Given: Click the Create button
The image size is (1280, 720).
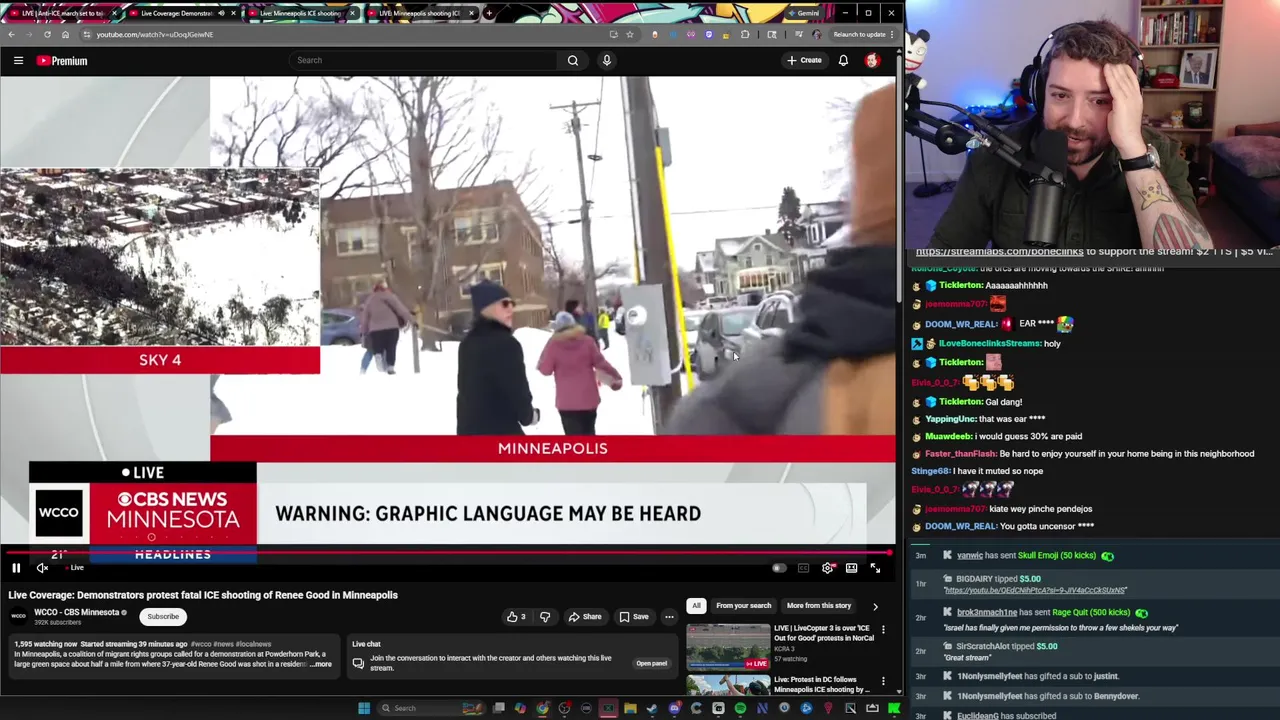Looking at the screenshot, I should click(804, 60).
